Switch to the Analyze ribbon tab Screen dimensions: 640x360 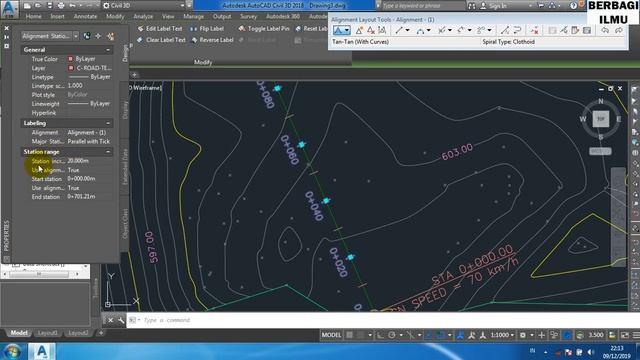[x=143, y=16]
